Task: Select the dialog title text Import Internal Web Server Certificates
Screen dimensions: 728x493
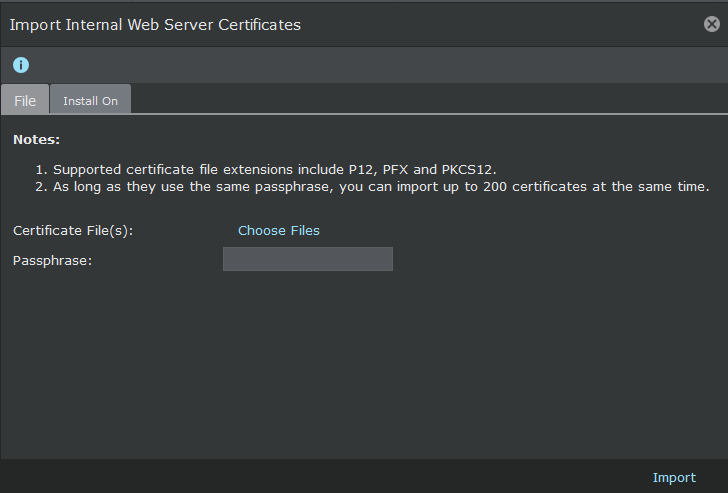Action: (x=155, y=25)
